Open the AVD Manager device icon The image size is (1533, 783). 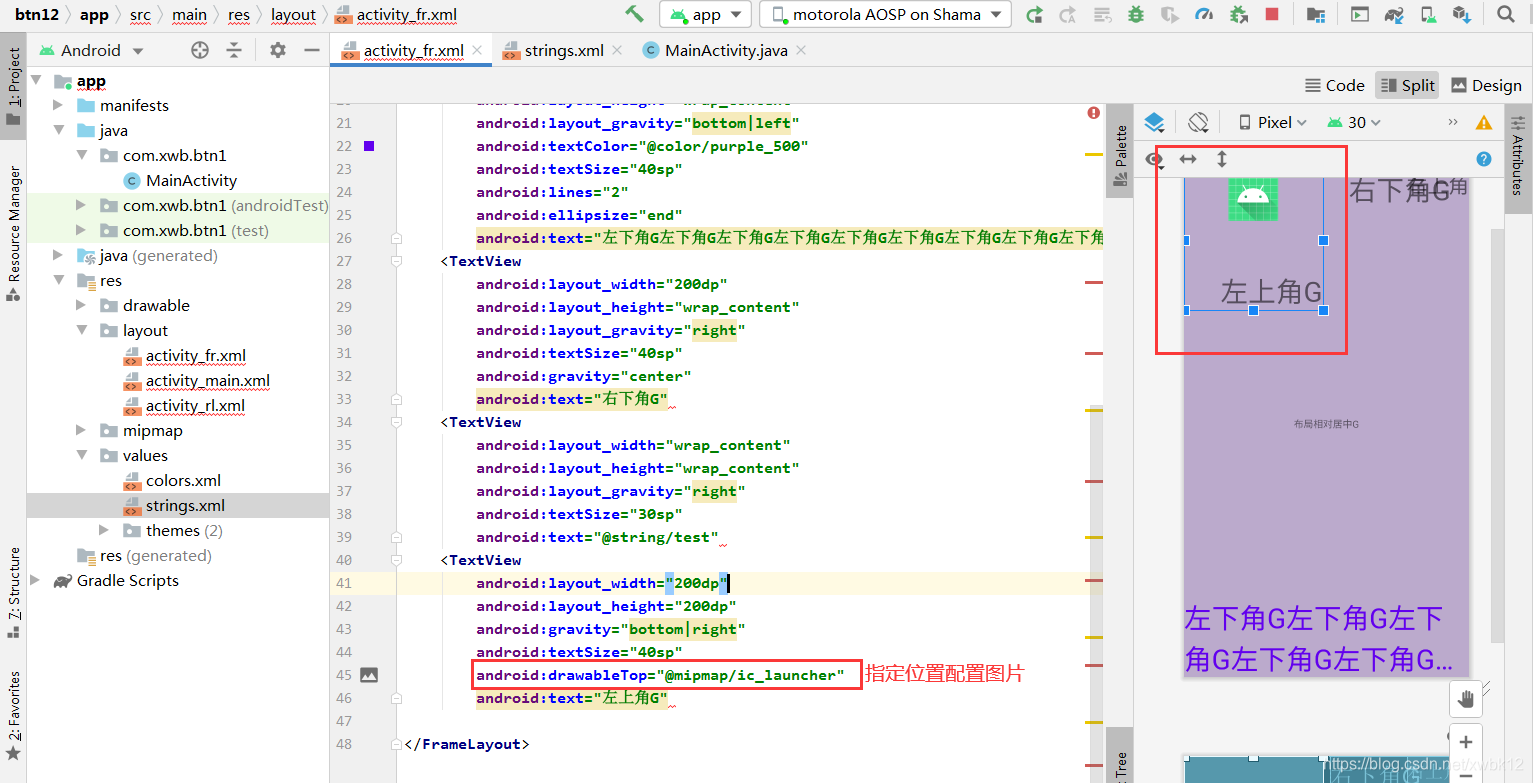pos(1429,14)
